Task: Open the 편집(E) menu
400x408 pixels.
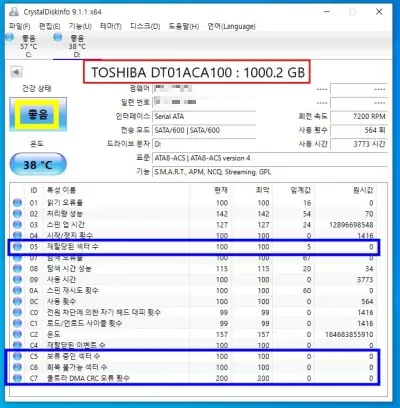Action: [x=49, y=26]
